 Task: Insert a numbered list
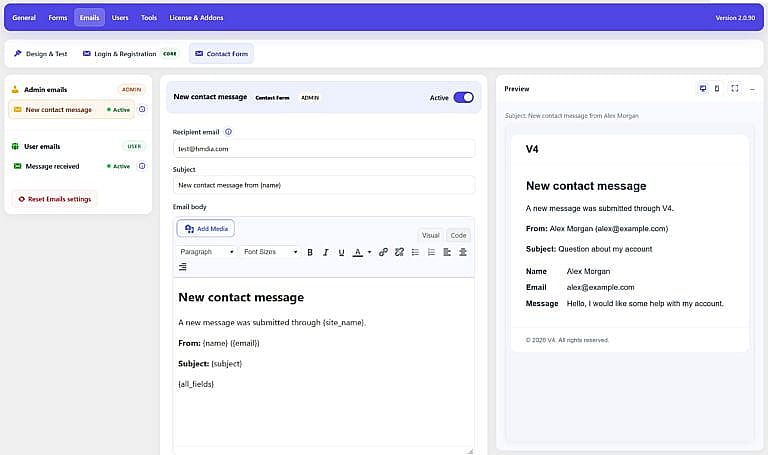click(x=431, y=252)
